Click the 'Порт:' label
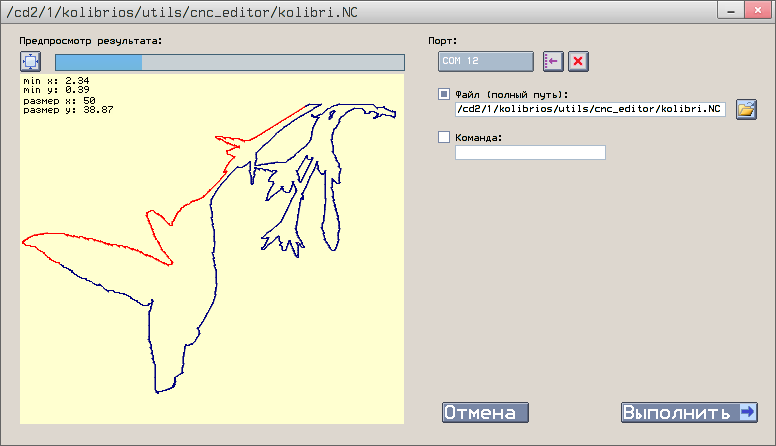 [442, 41]
